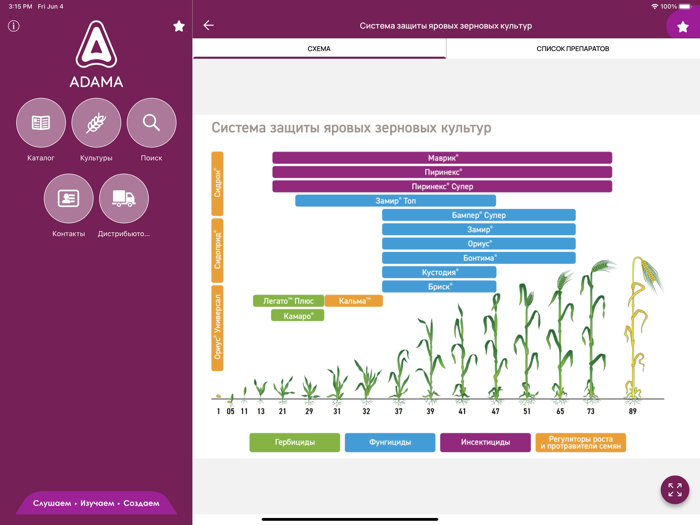Tap growth stage number 65

[x=560, y=411]
